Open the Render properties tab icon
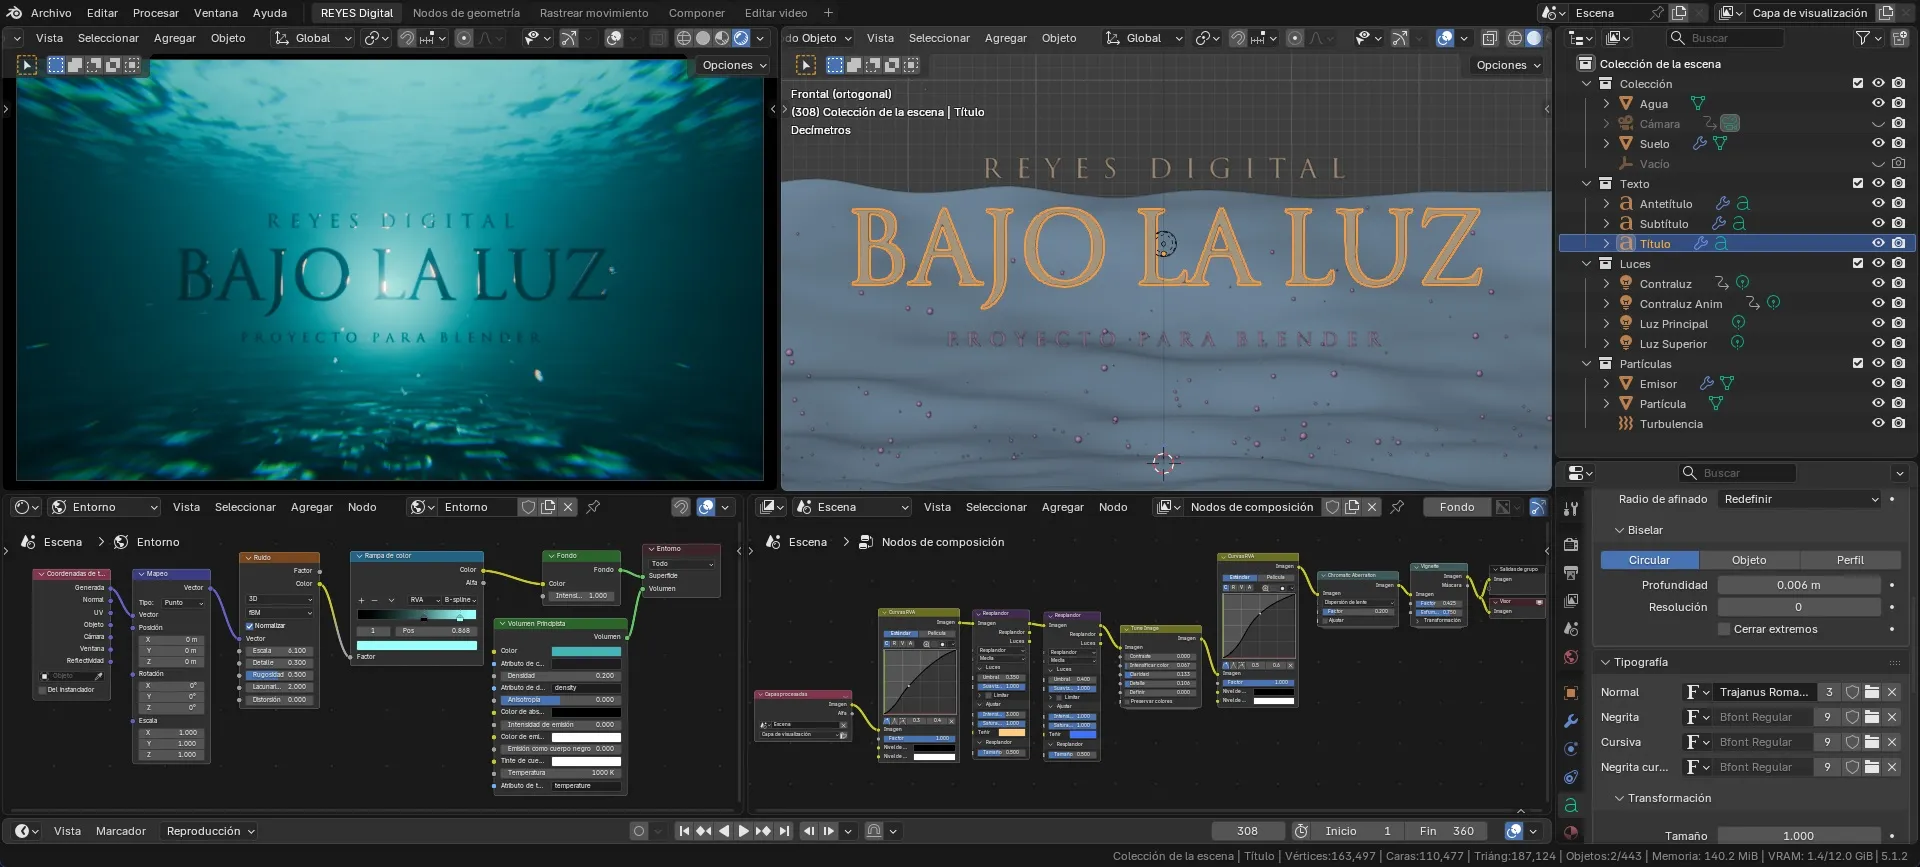Viewport: 1920px width, 867px height. click(1571, 545)
